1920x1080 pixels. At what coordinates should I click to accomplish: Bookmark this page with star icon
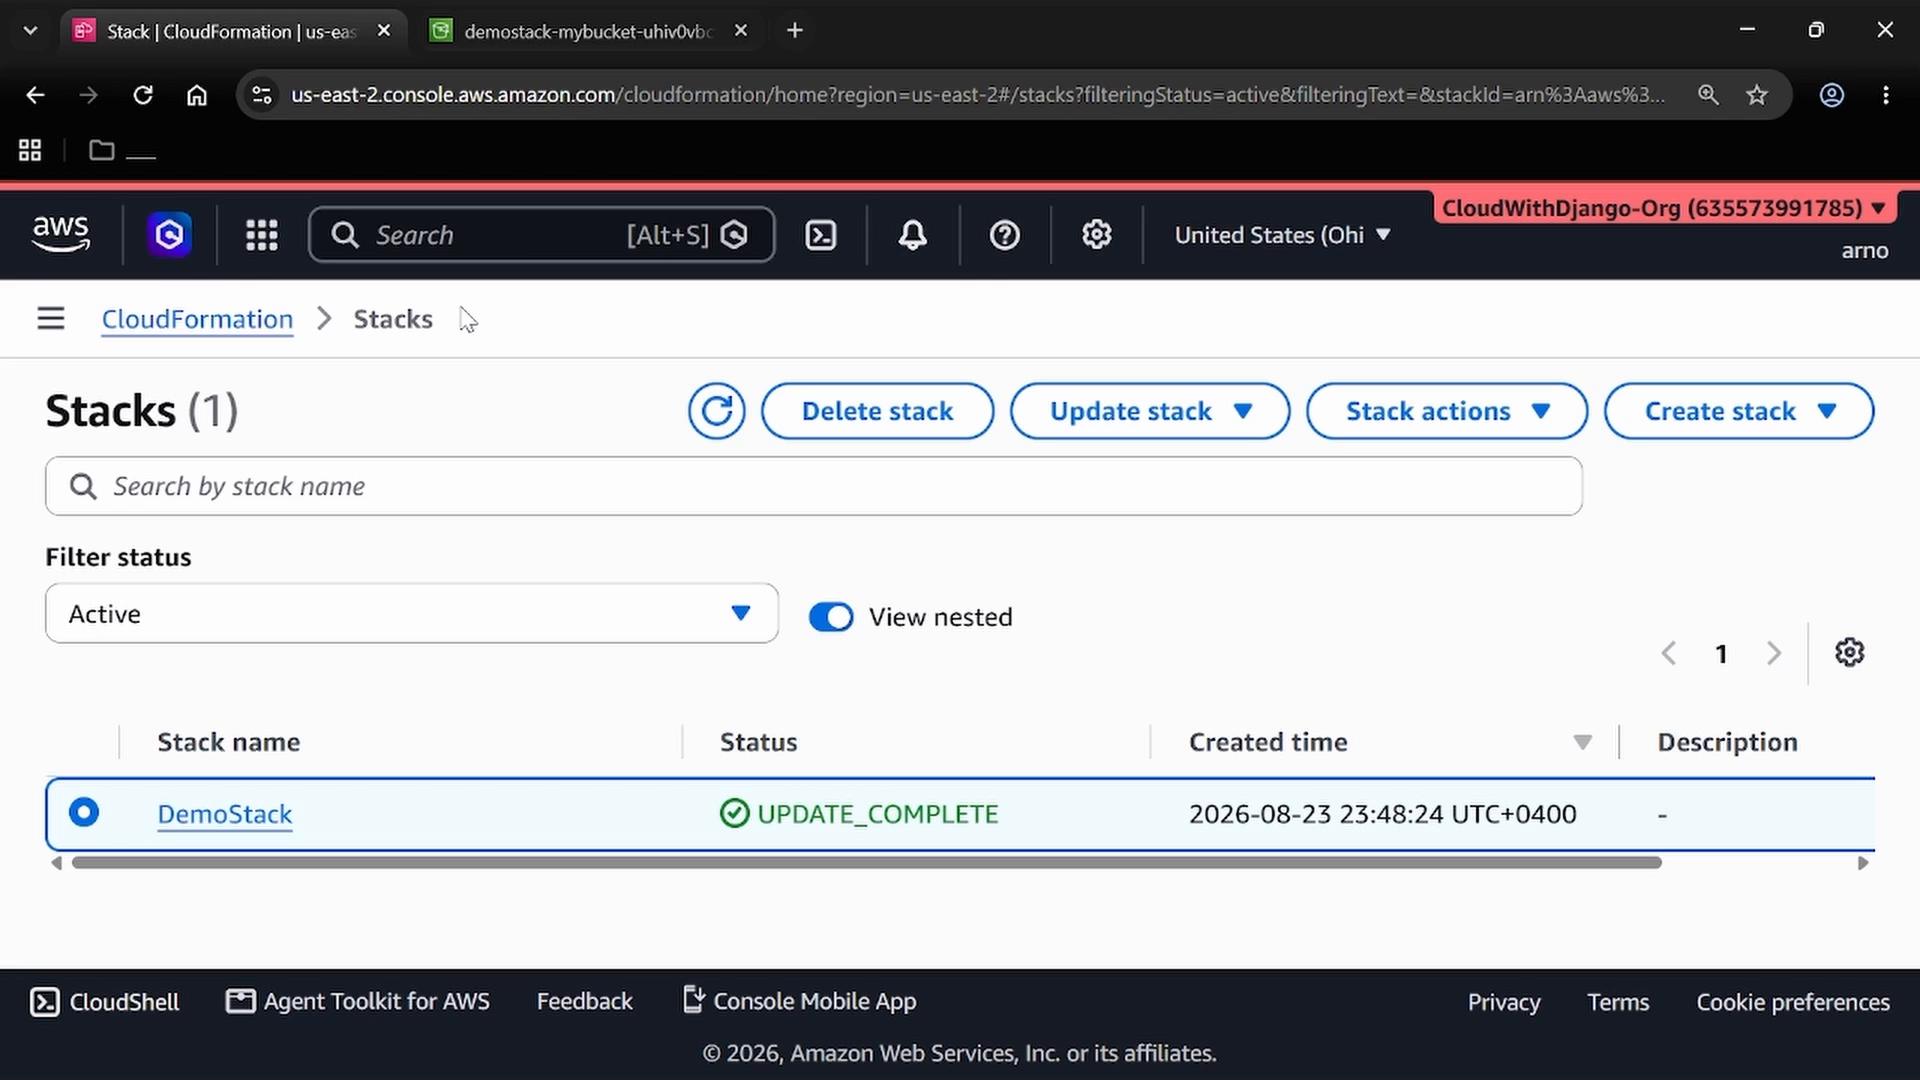pyautogui.click(x=1757, y=95)
